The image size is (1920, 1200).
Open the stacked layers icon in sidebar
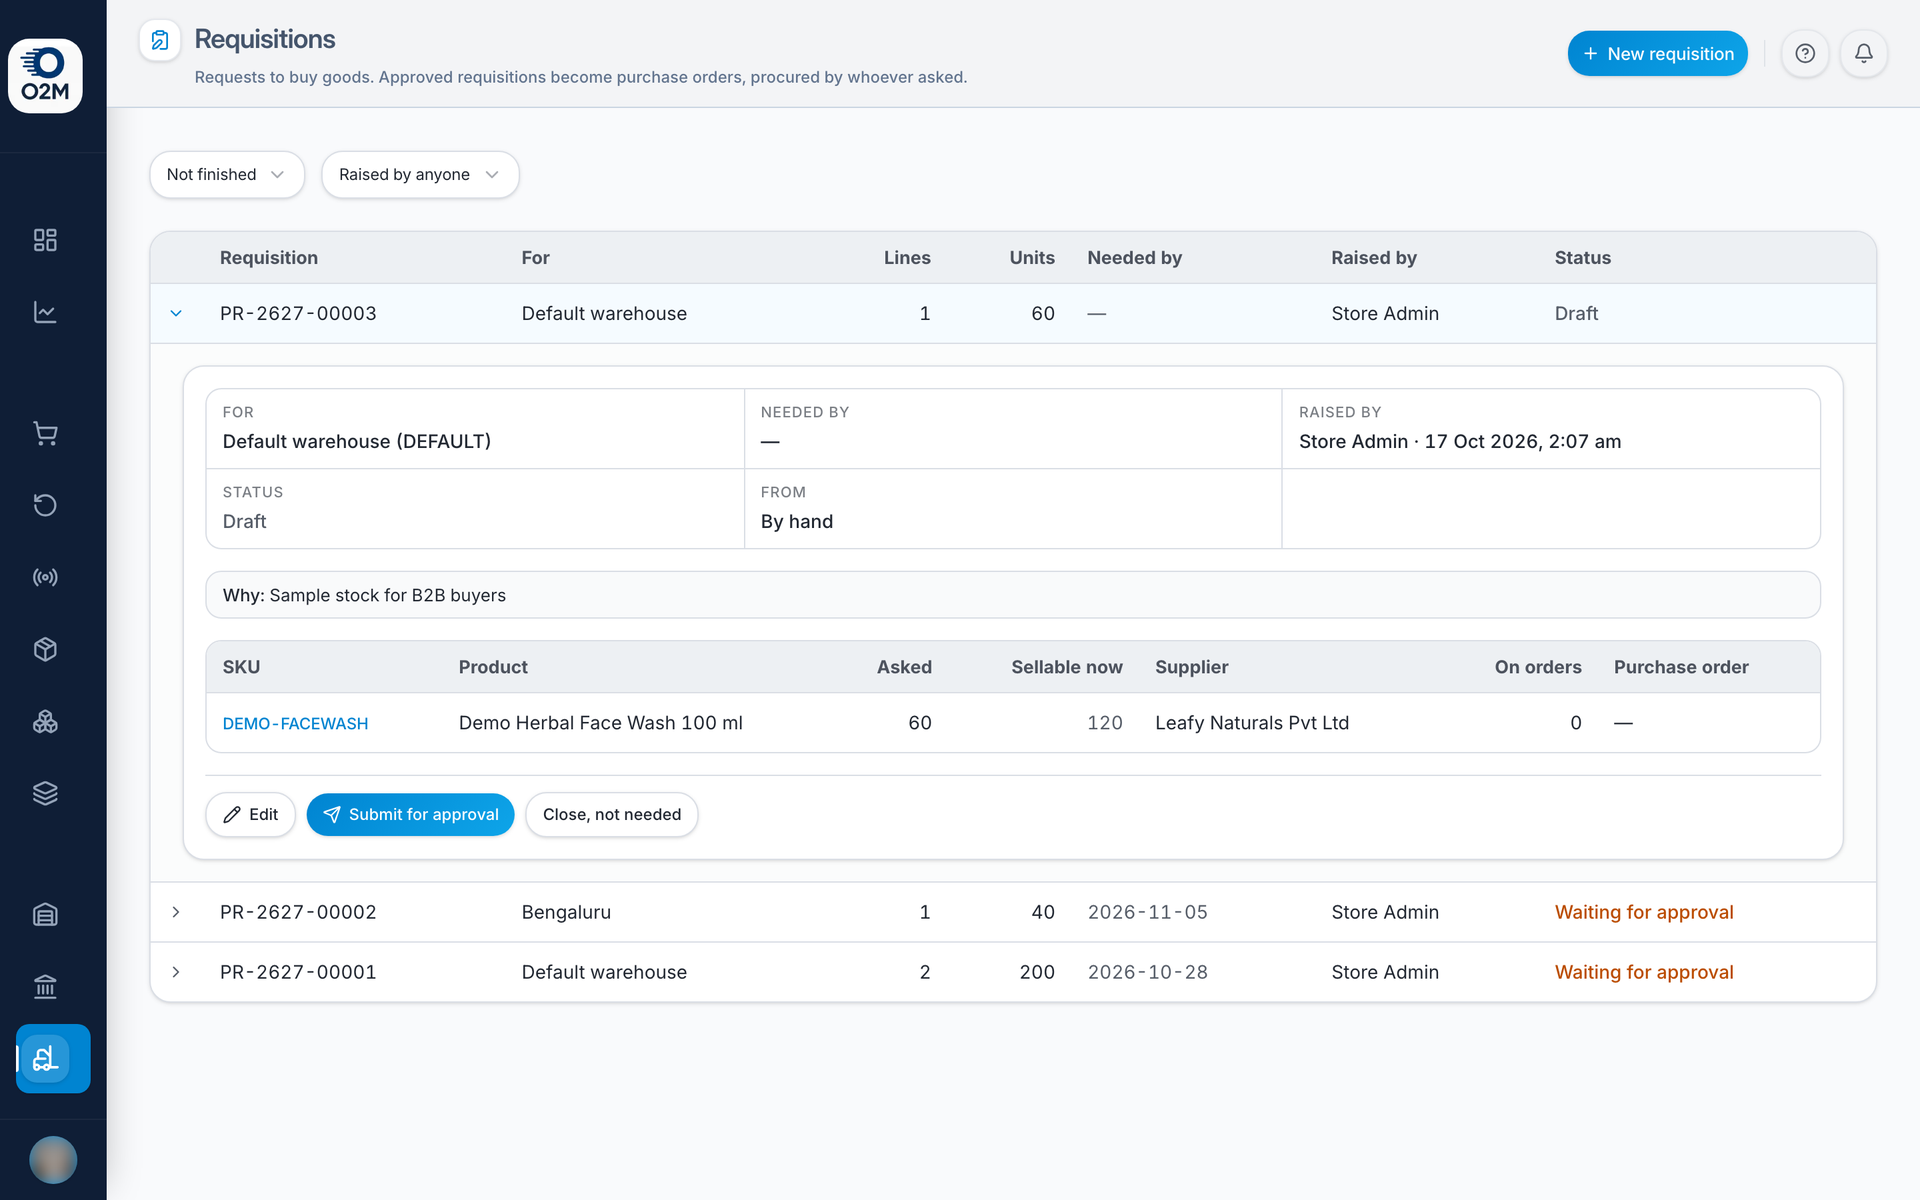pos(45,793)
